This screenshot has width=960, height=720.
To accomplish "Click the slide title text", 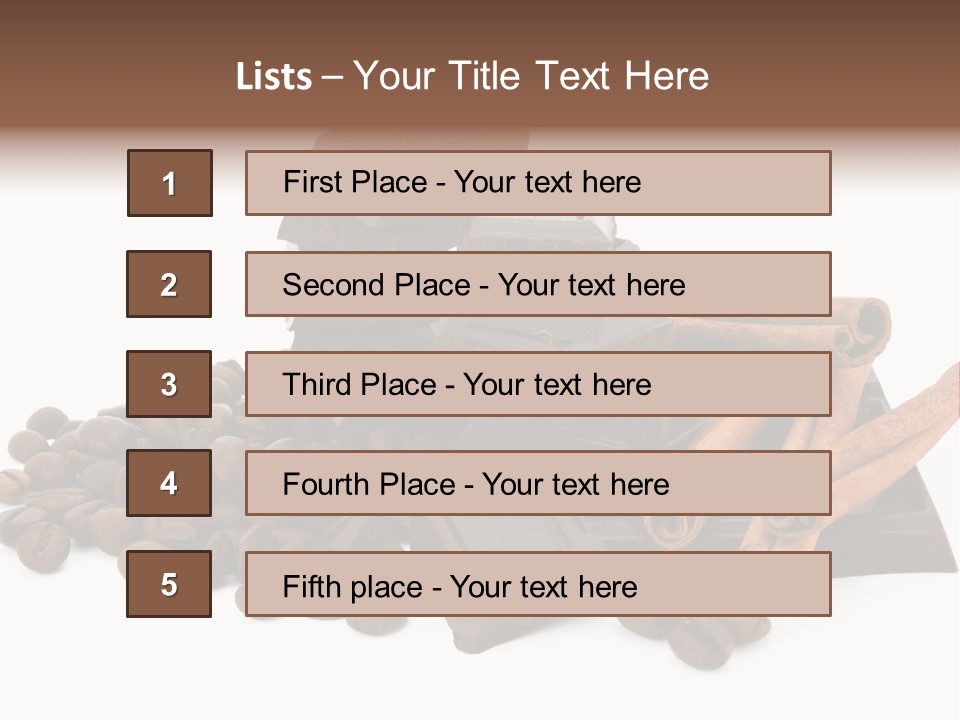I will (473, 76).
